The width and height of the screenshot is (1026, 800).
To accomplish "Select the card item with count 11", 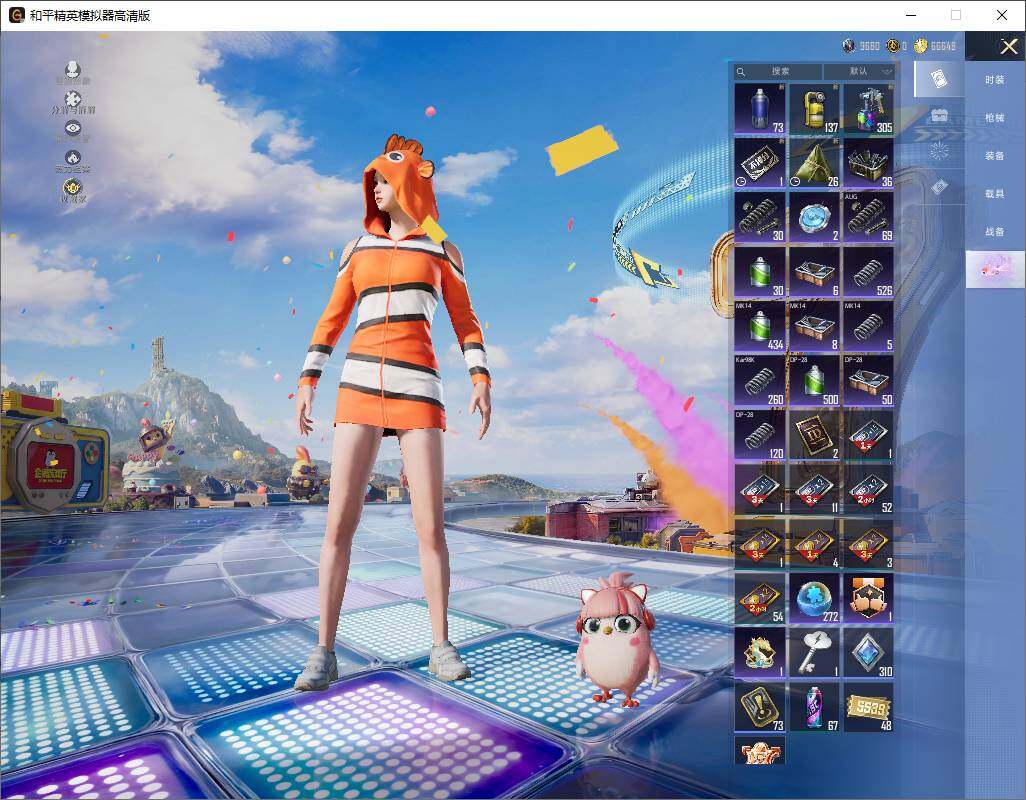I will pos(814,489).
